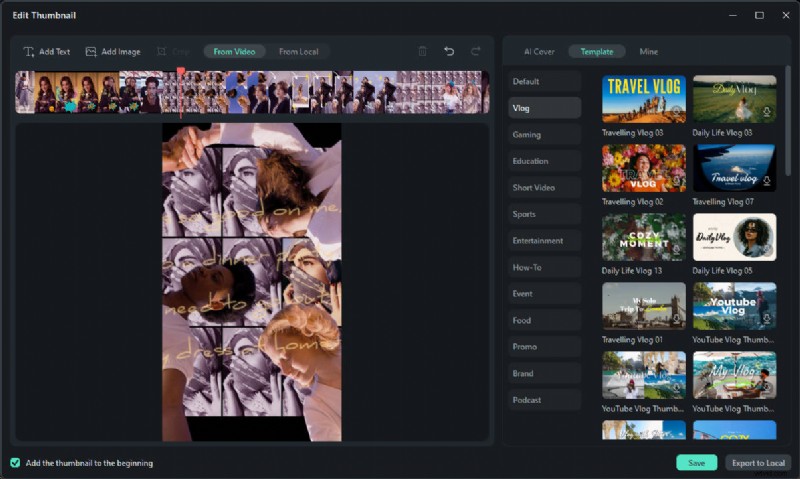Switch source to From Video
800x479 pixels.
234,52
